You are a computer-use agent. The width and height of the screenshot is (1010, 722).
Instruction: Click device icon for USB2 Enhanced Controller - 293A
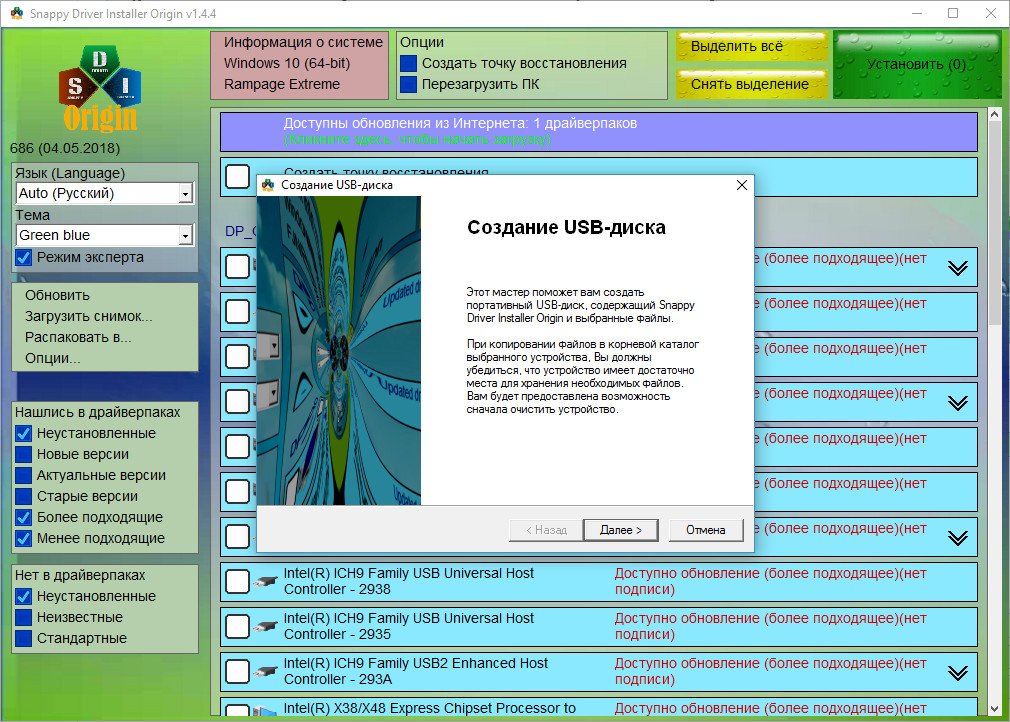click(x=265, y=672)
